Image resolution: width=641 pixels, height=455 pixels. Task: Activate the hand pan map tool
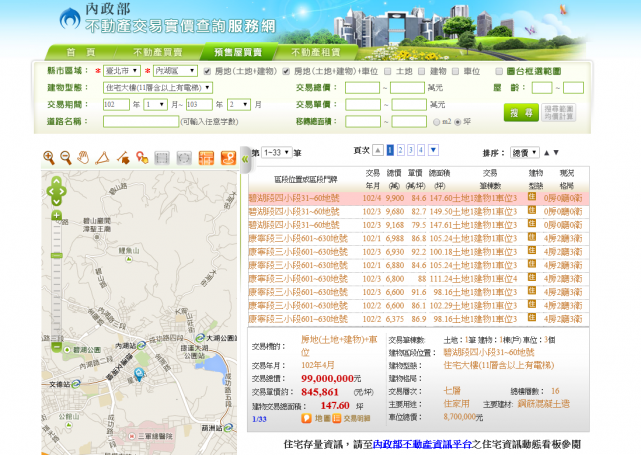tap(84, 157)
